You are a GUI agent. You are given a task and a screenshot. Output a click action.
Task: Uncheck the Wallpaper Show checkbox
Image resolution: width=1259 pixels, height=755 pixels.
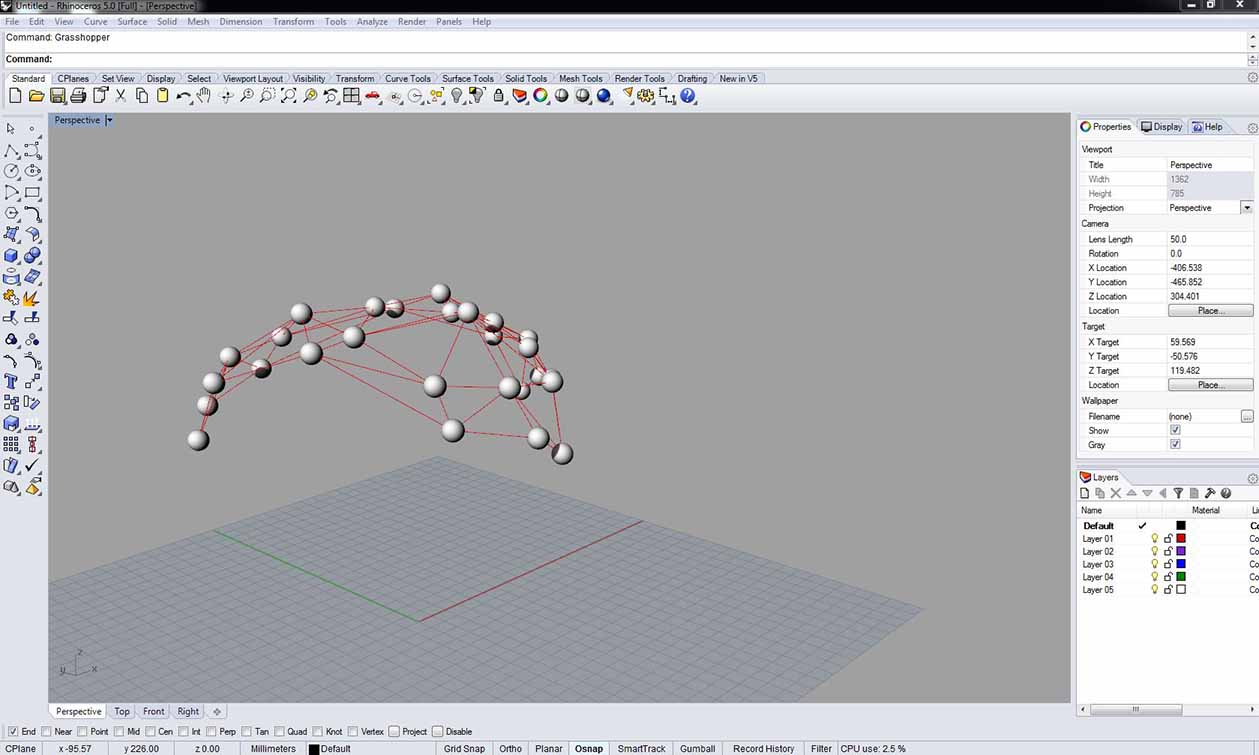[x=1175, y=430]
